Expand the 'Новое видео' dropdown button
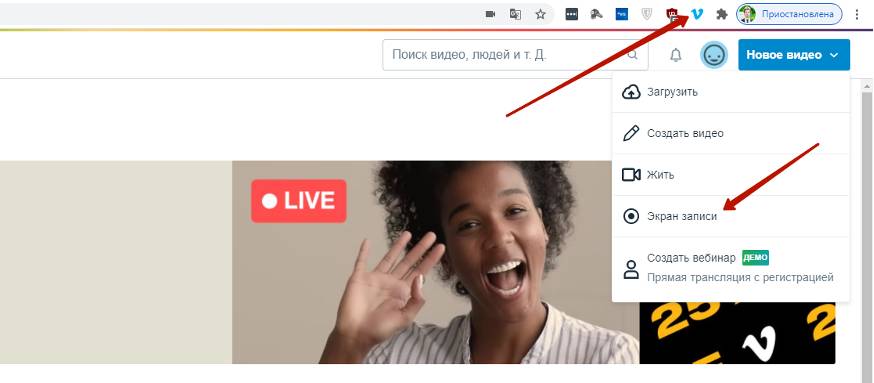The height and width of the screenshot is (383, 874). 794,55
